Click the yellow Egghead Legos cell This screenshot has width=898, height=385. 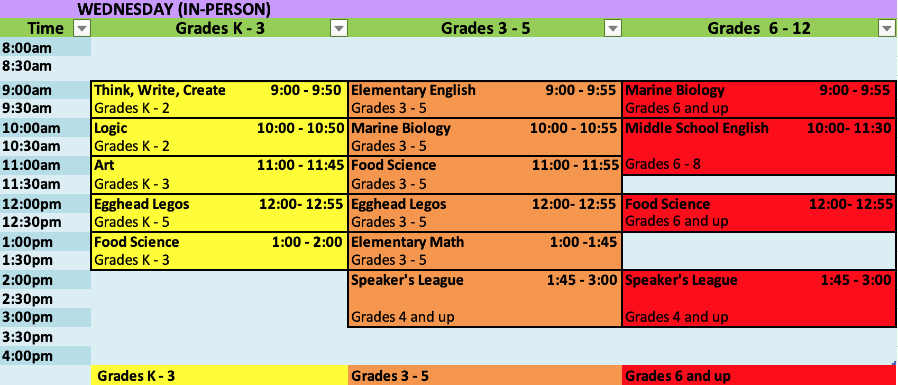pyautogui.click(x=219, y=213)
